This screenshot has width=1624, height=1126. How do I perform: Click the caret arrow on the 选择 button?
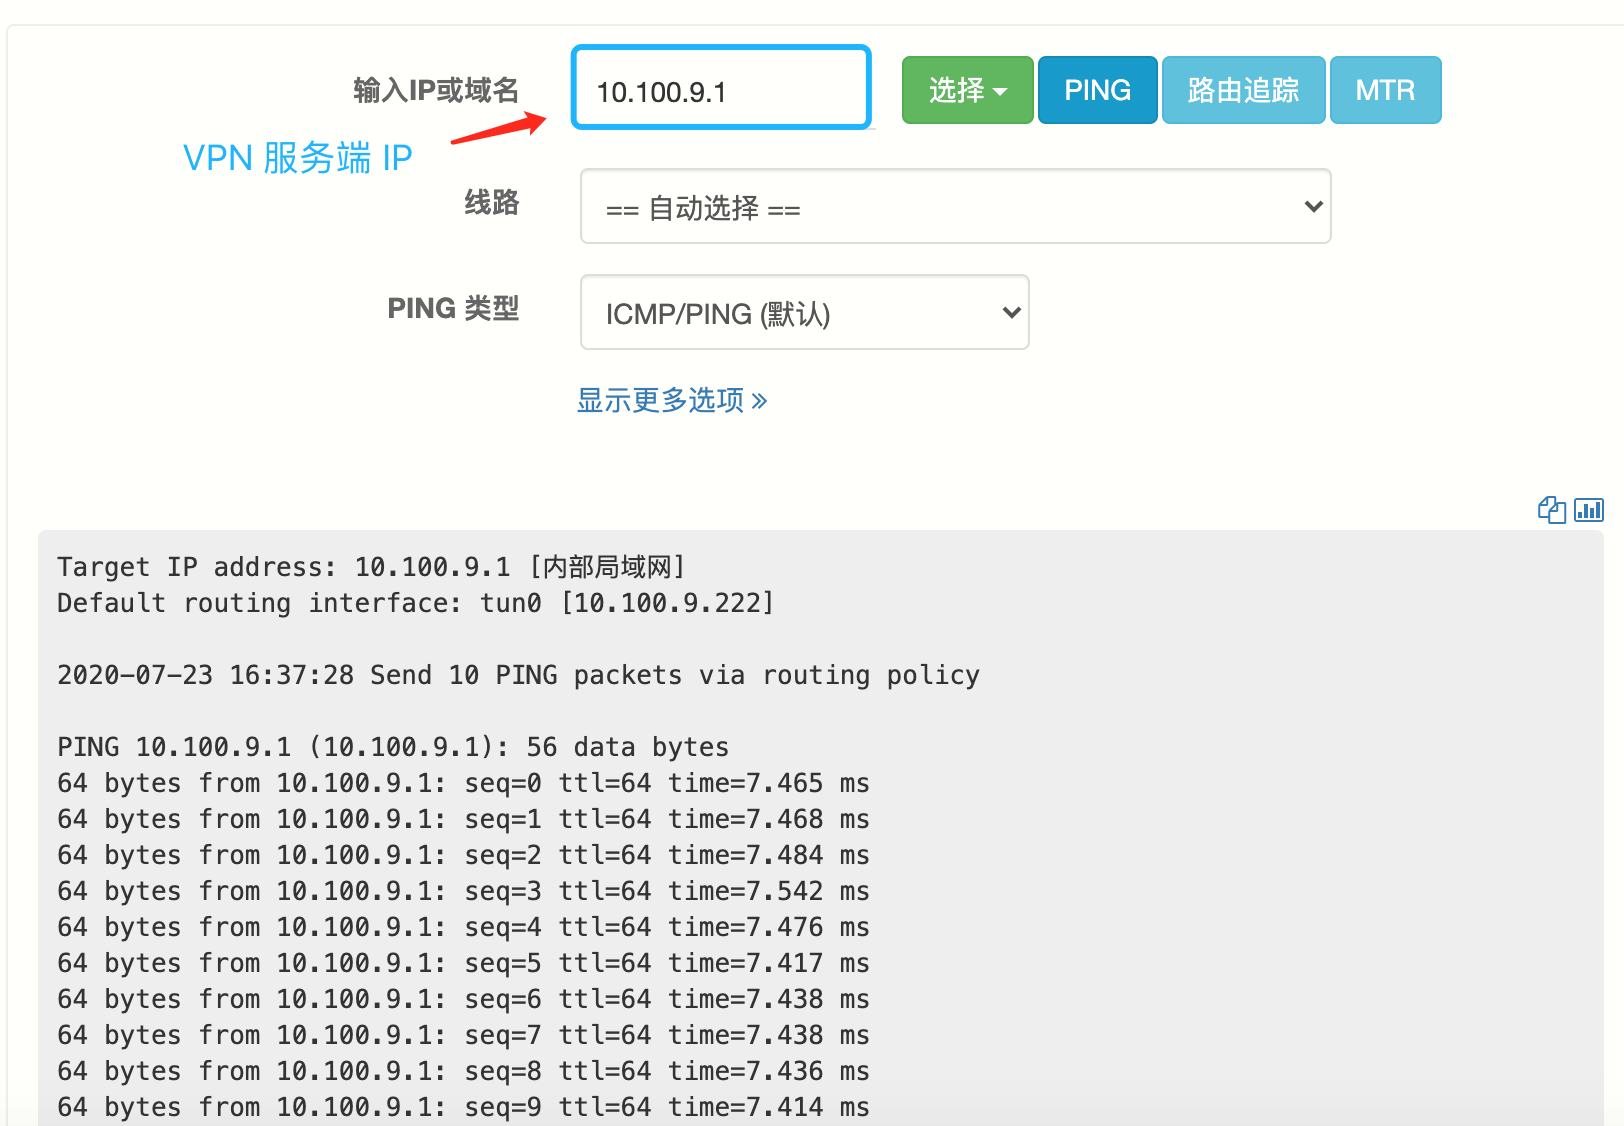[x=1000, y=92]
